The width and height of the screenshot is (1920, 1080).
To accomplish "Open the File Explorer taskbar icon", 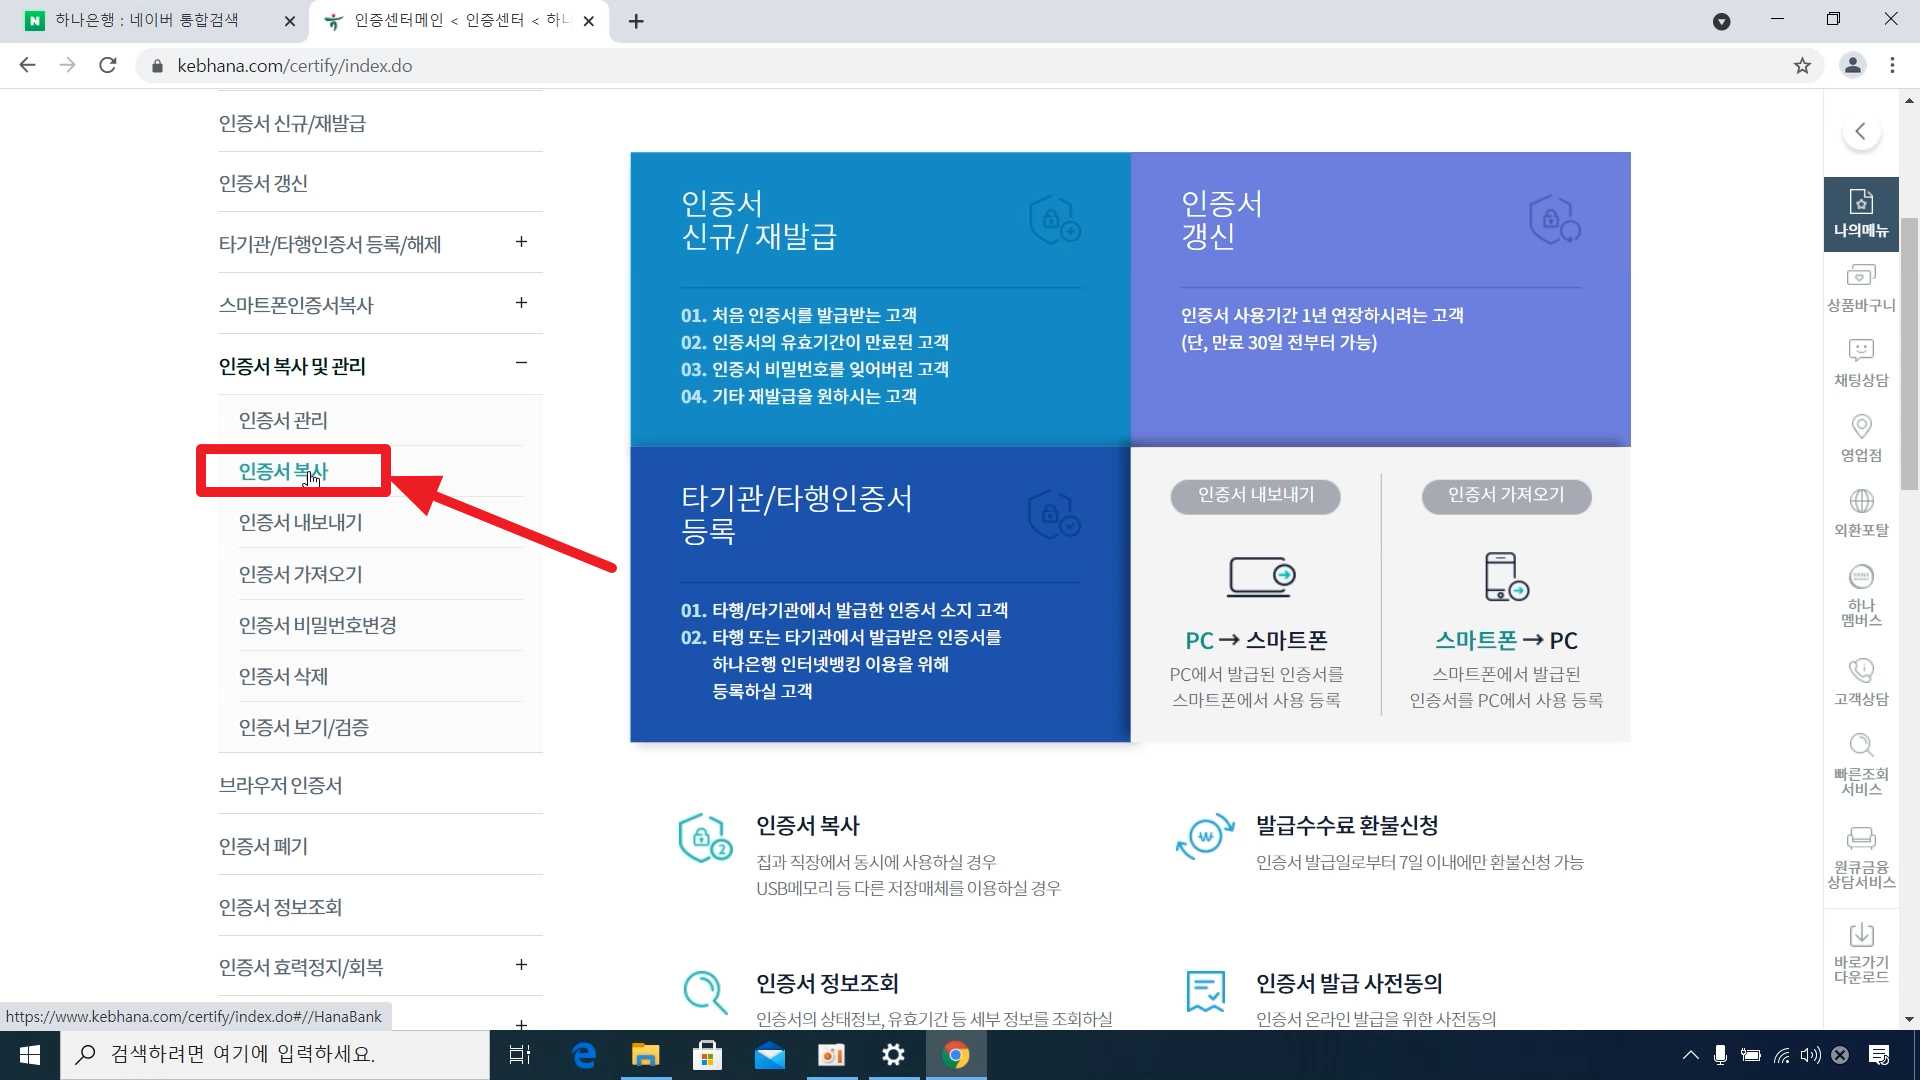I will click(x=645, y=1055).
